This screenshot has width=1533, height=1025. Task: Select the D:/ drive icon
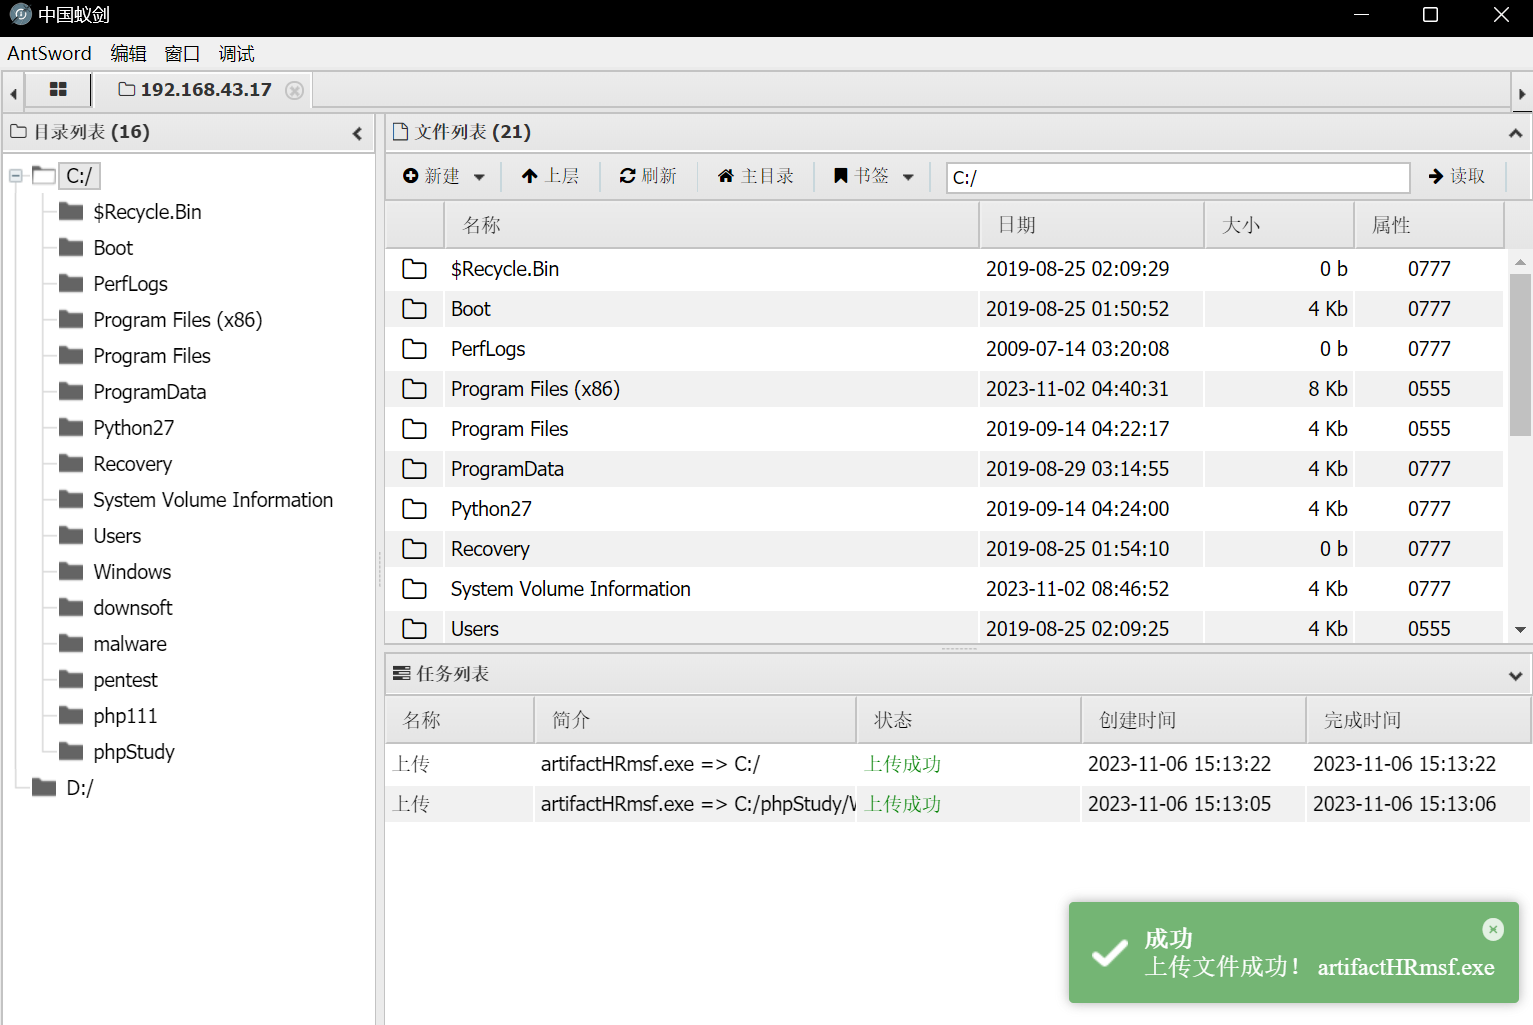click(44, 787)
